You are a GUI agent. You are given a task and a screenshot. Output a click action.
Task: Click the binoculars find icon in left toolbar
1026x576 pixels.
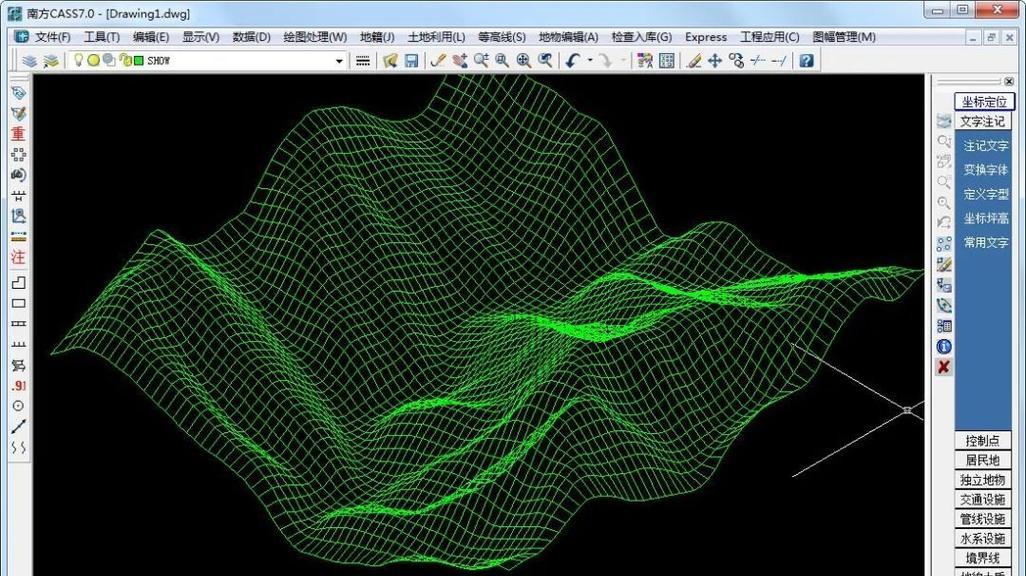coord(18,175)
